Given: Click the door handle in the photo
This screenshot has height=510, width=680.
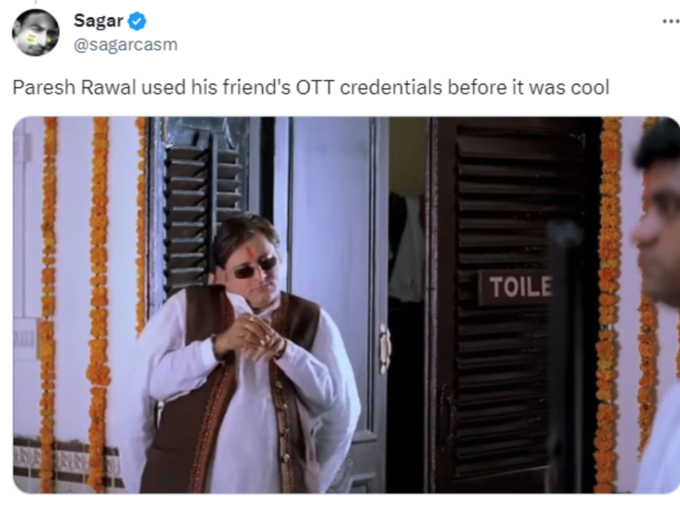Looking at the screenshot, I should (385, 348).
